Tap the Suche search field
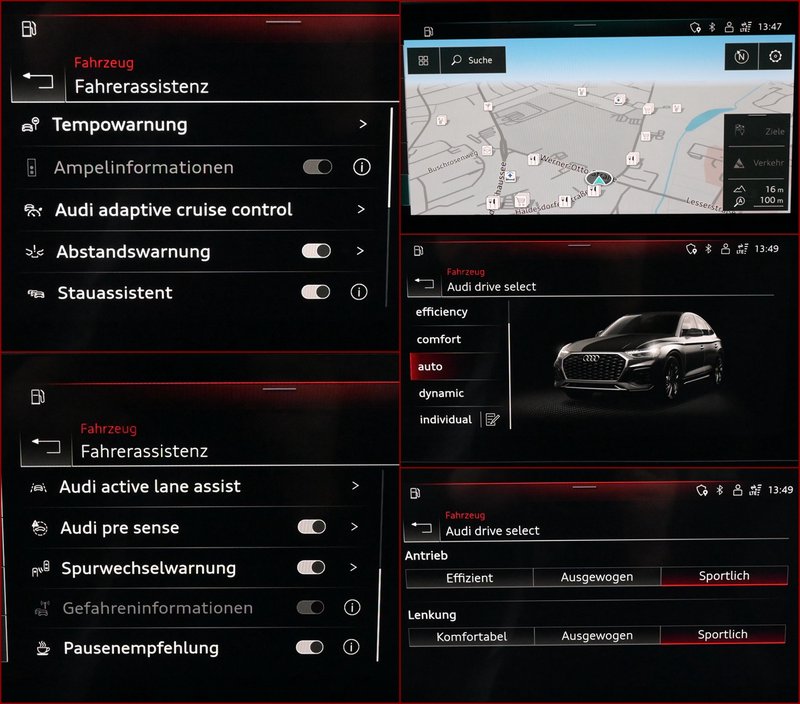The image size is (800, 704). click(472, 60)
